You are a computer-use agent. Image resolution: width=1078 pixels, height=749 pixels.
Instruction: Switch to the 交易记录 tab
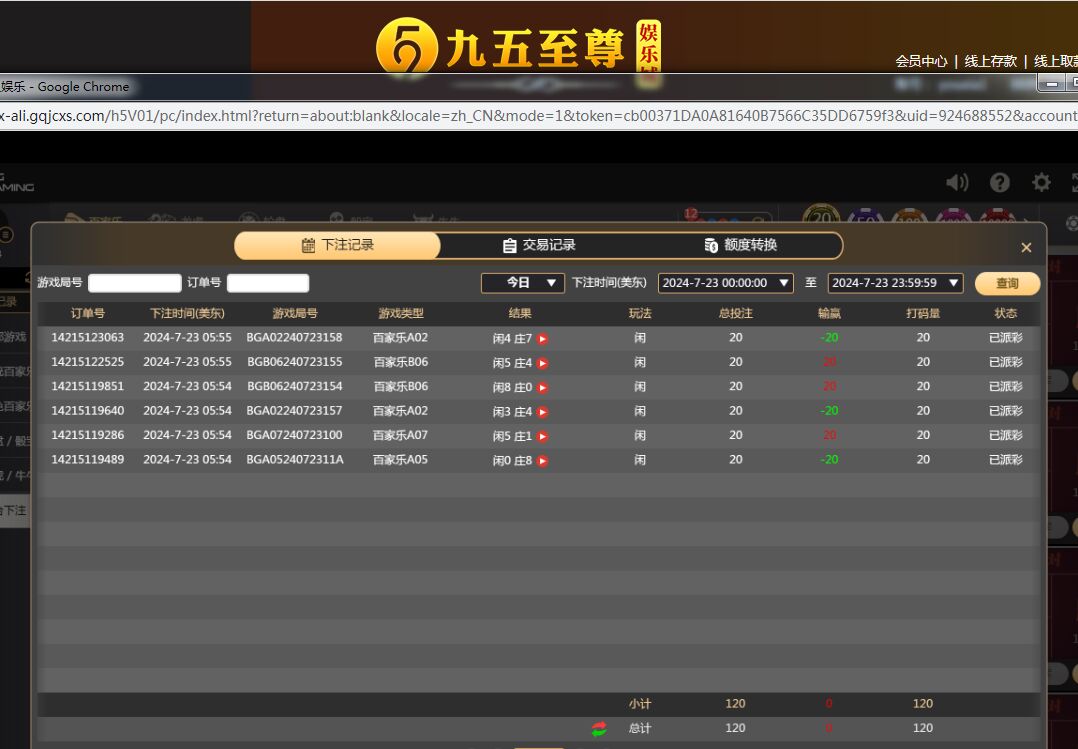pyautogui.click(x=539, y=245)
